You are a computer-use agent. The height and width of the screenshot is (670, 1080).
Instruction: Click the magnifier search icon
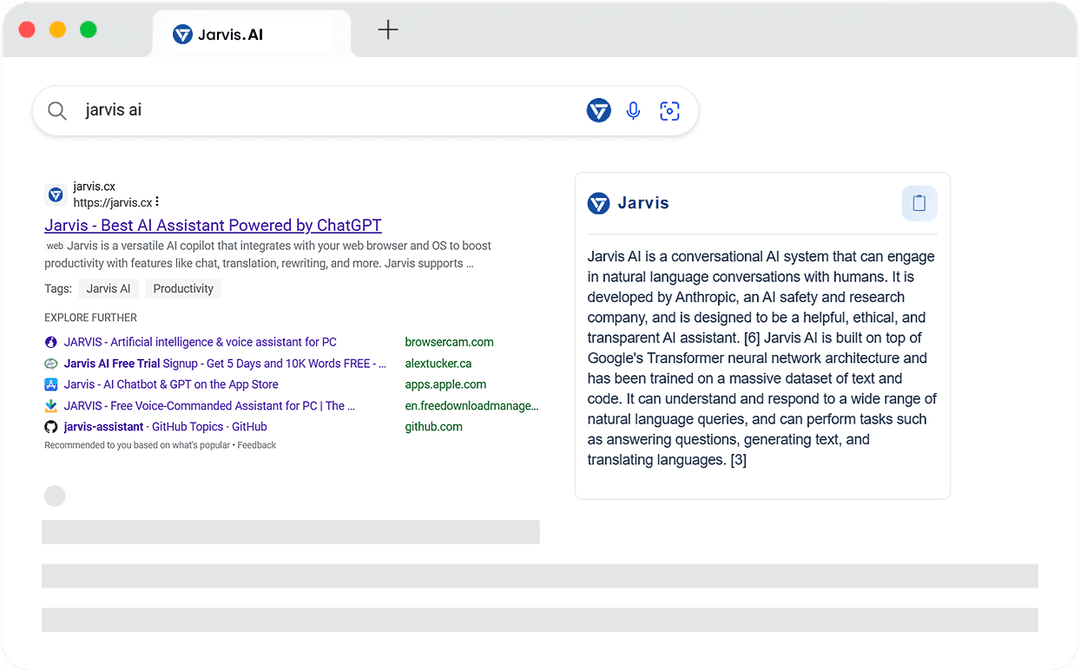pyautogui.click(x=57, y=111)
